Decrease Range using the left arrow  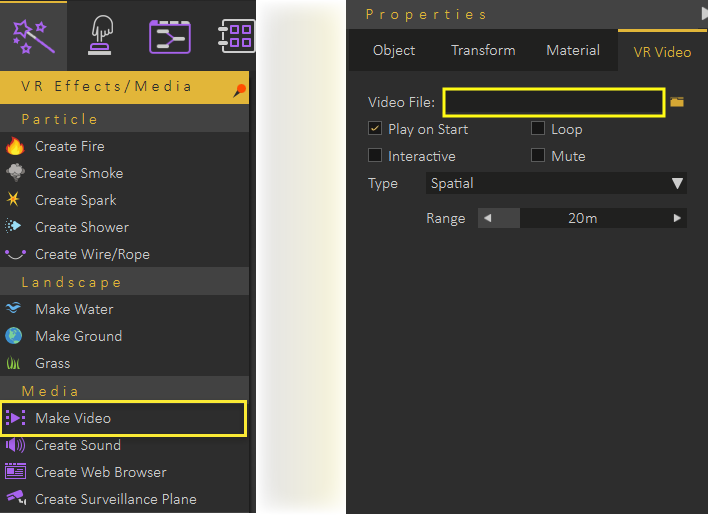pyautogui.click(x=487, y=218)
